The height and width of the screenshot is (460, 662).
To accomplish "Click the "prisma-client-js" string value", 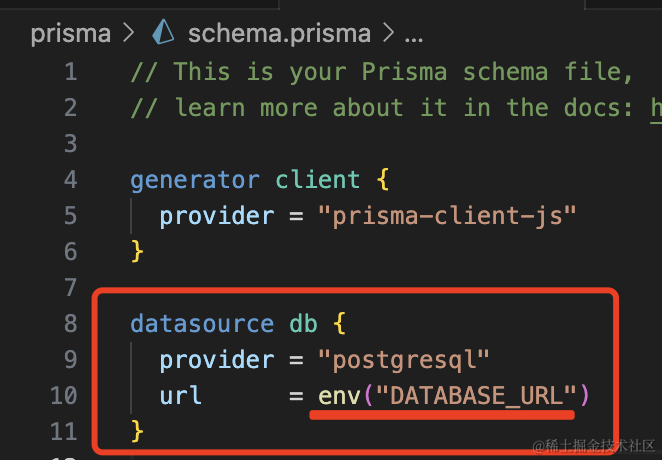I will click(448, 216).
